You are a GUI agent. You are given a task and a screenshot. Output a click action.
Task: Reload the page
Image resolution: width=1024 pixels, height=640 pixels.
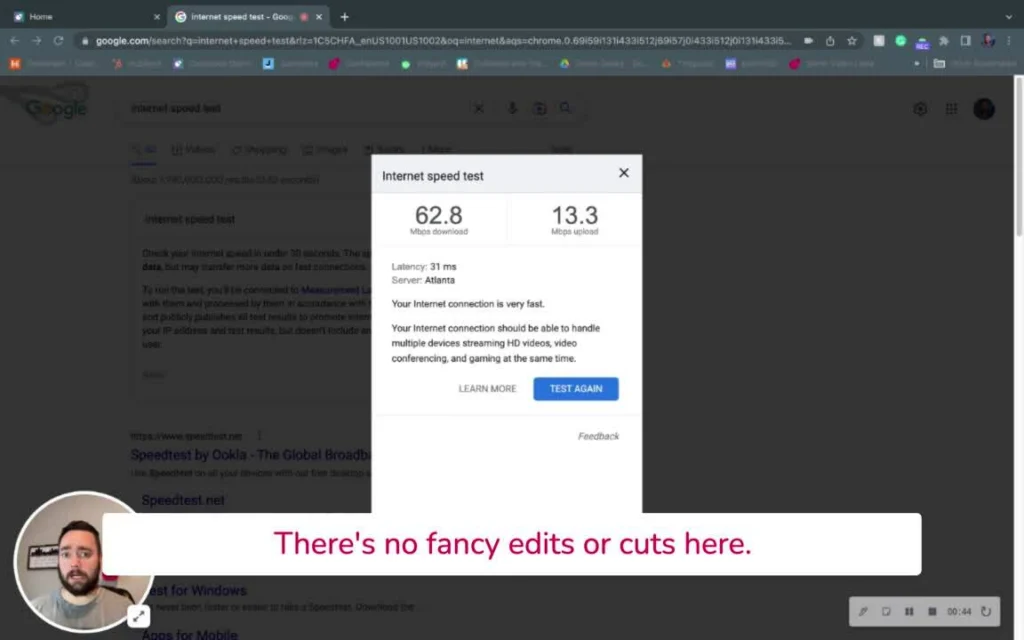[x=59, y=41]
